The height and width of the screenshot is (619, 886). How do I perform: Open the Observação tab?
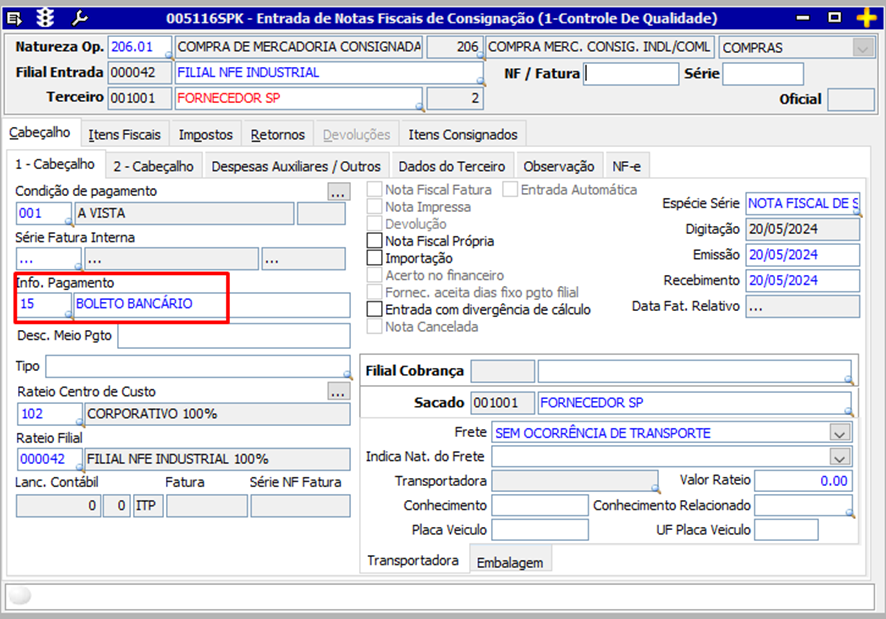559,166
